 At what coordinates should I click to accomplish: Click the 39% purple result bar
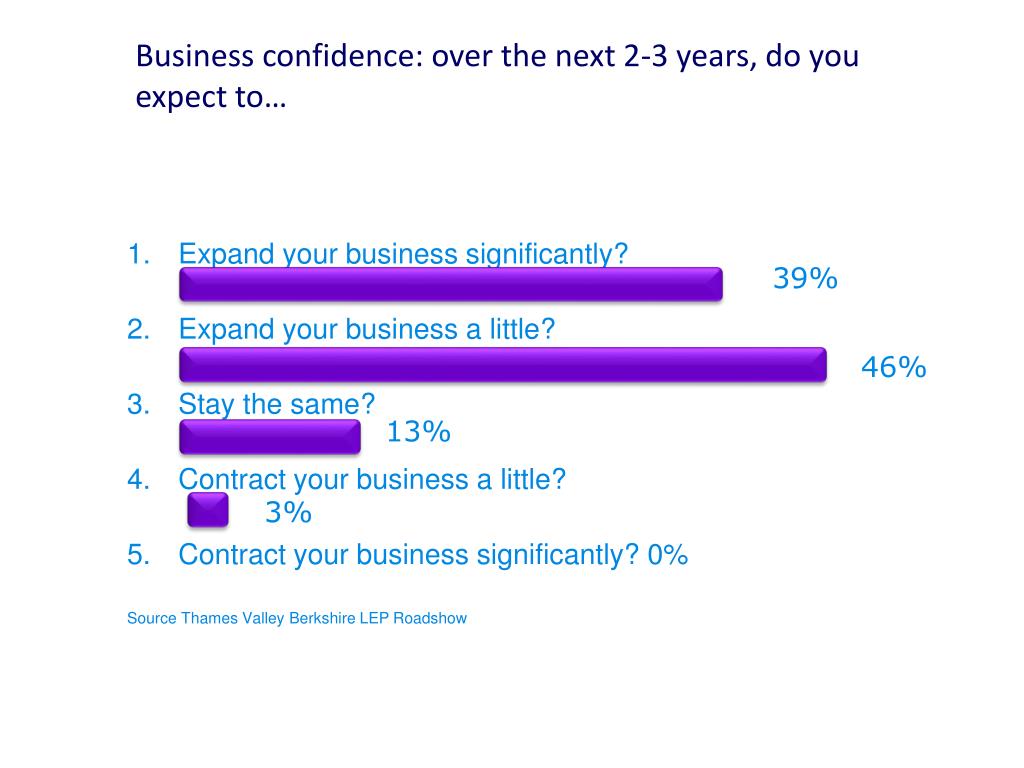click(x=451, y=284)
